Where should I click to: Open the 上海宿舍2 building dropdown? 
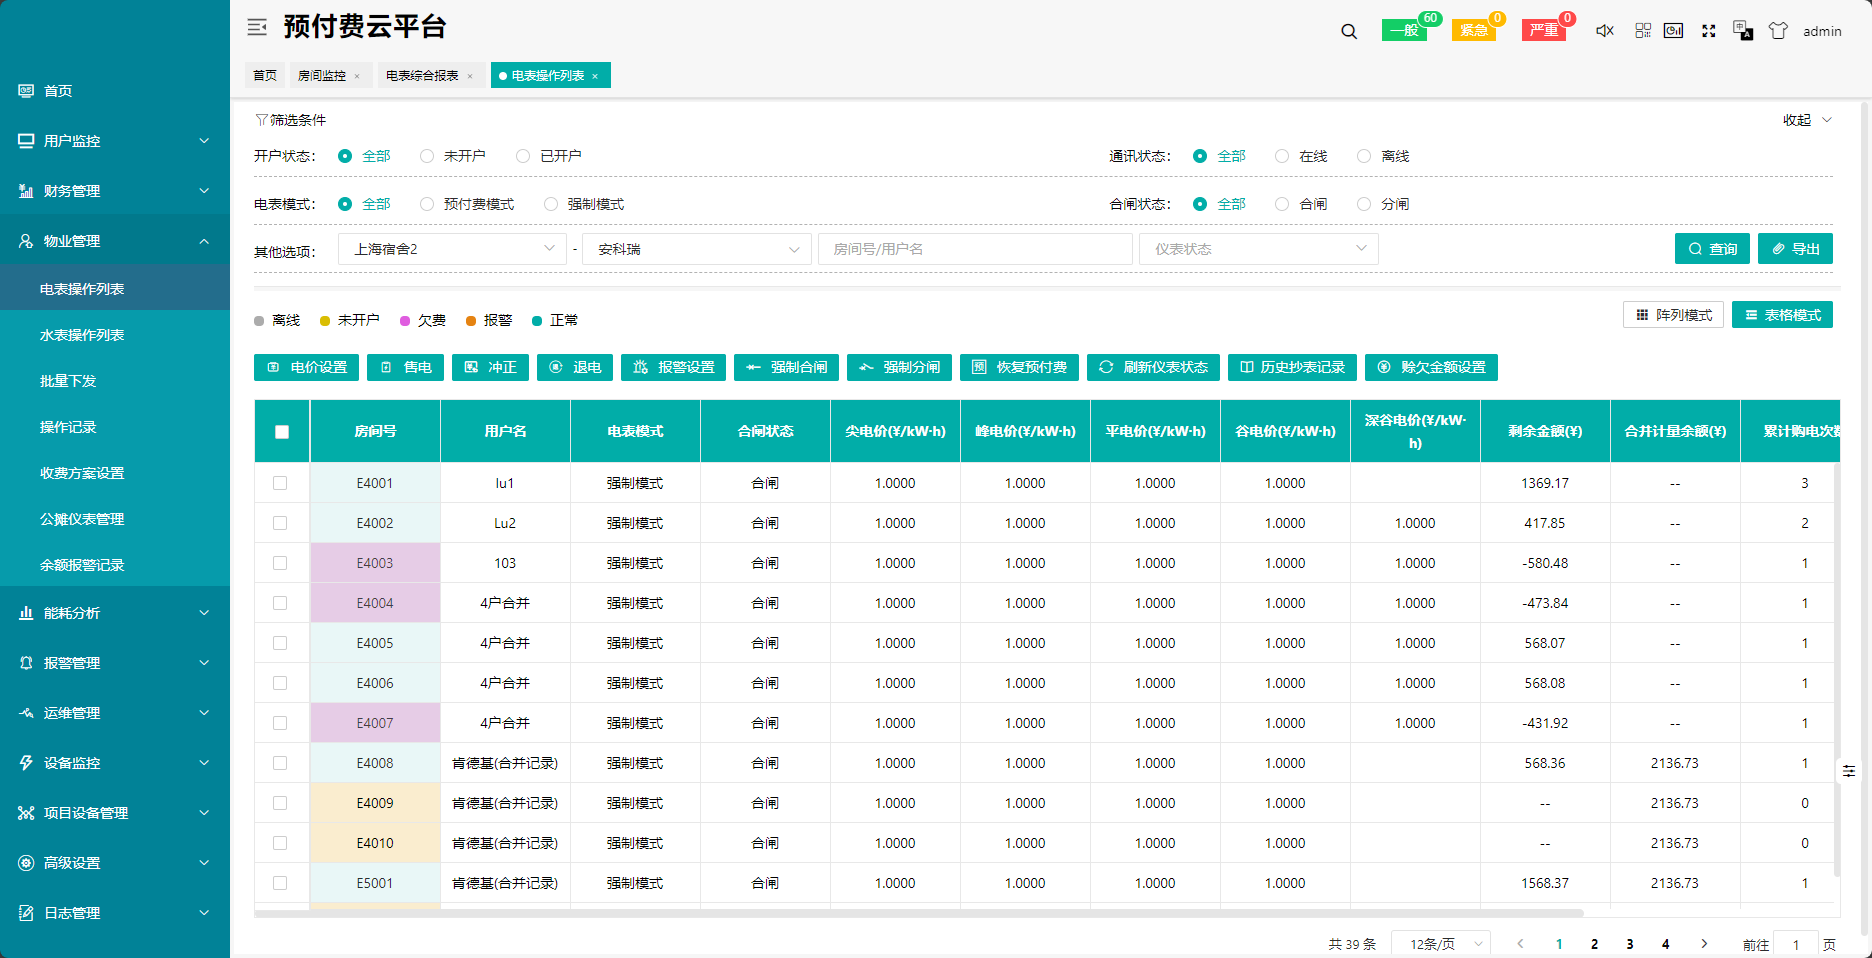453,249
